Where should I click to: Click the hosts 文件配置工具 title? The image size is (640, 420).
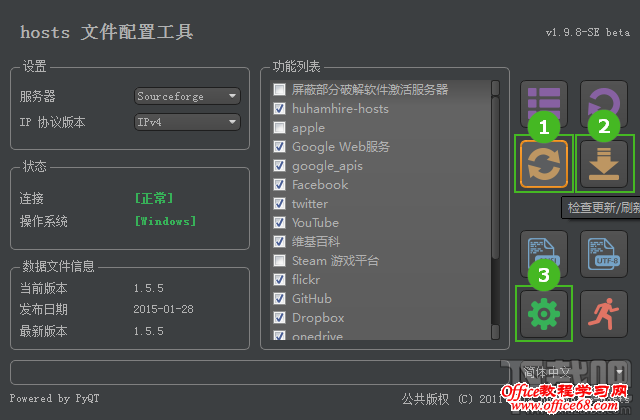click(107, 32)
